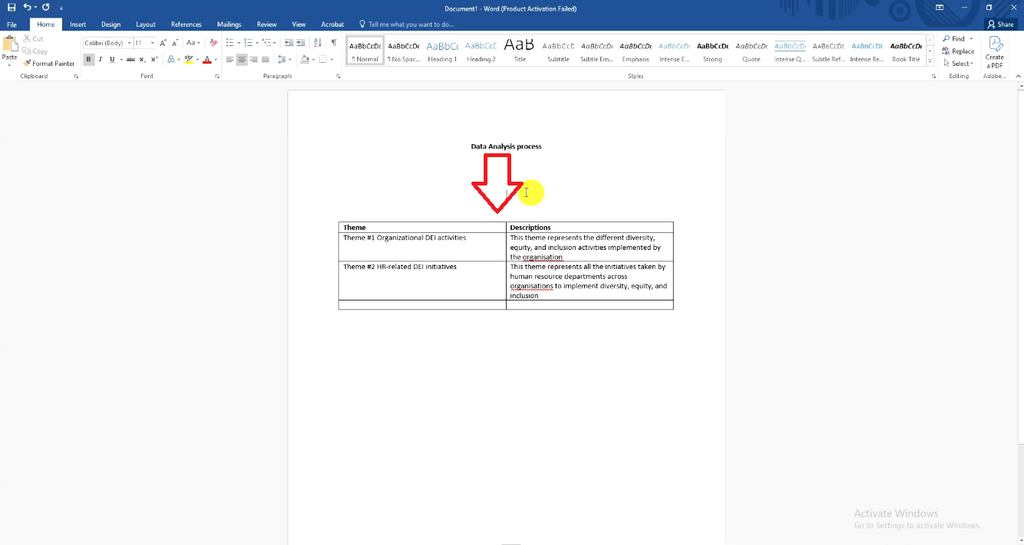Increase font size with grow font icon
The width and height of the screenshot is (1024, 545).
pos(163,43)
